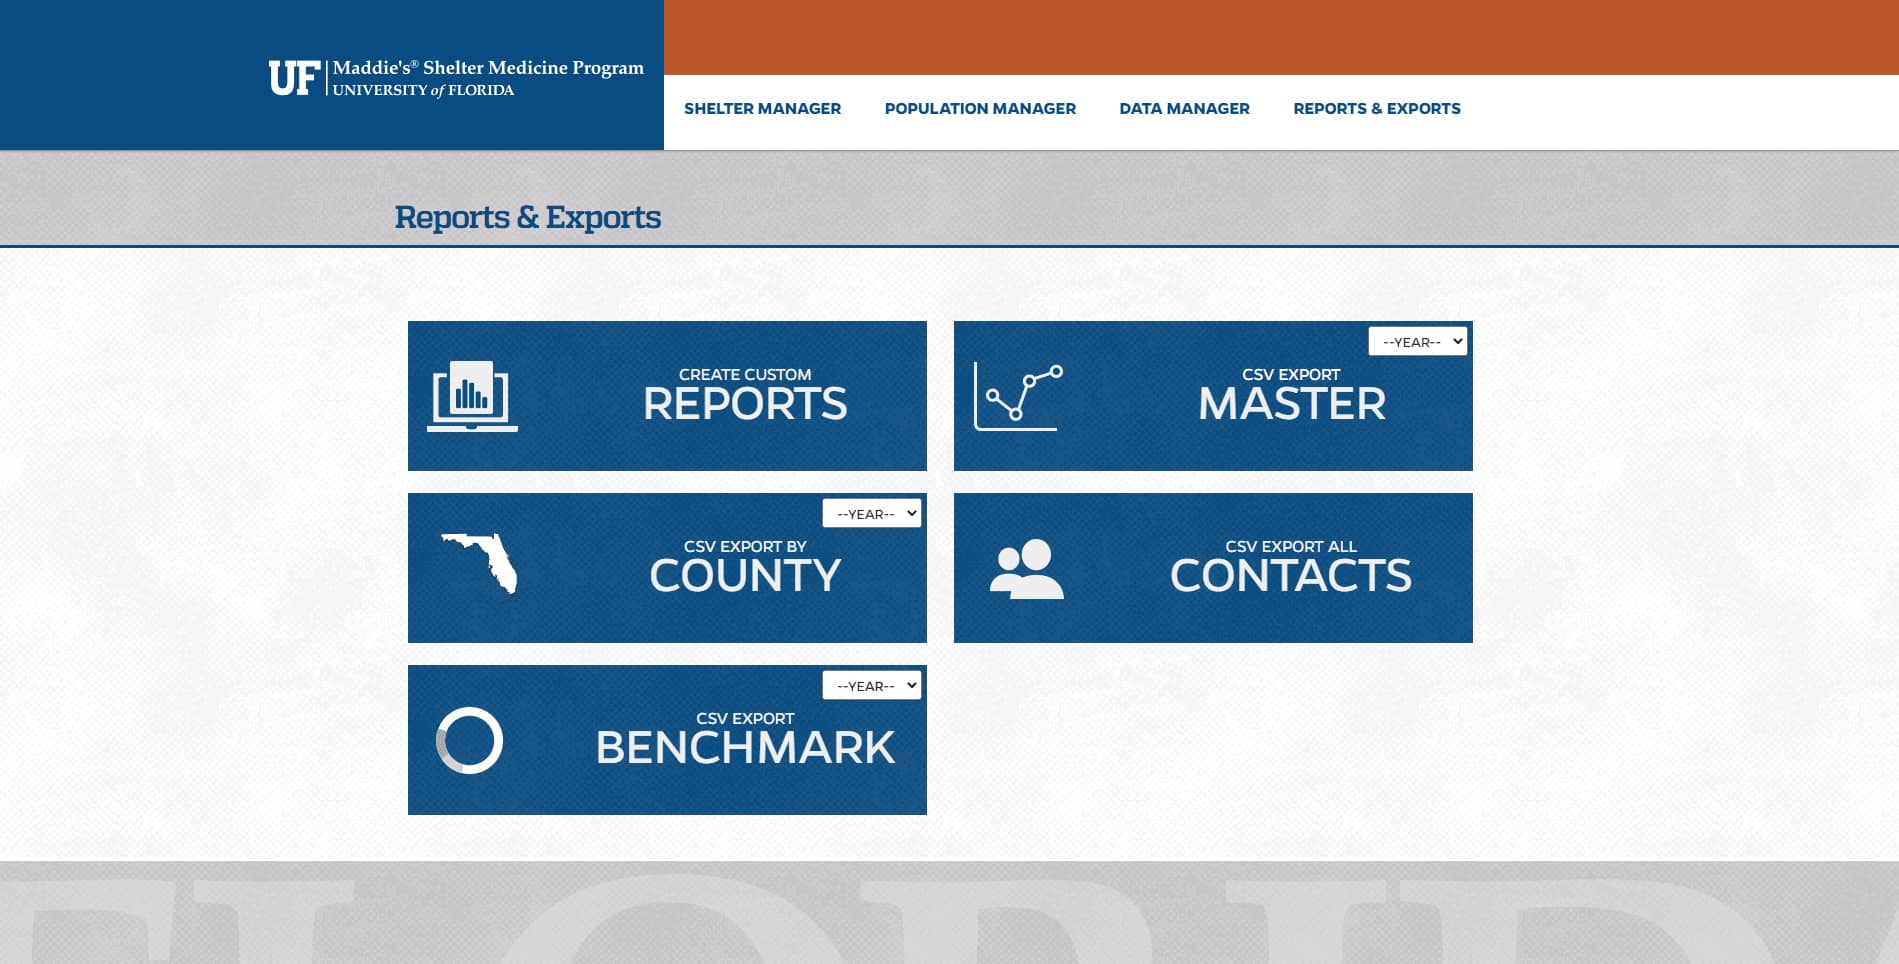Open the Data Manager menu
This screenshot has height=964, width=1899.
click(x=1184, y=108)
